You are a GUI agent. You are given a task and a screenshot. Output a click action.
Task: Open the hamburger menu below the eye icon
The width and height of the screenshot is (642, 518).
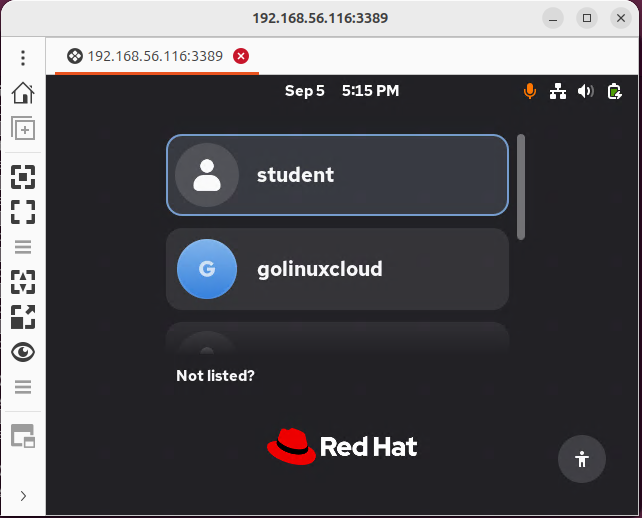tap(23, 387)
